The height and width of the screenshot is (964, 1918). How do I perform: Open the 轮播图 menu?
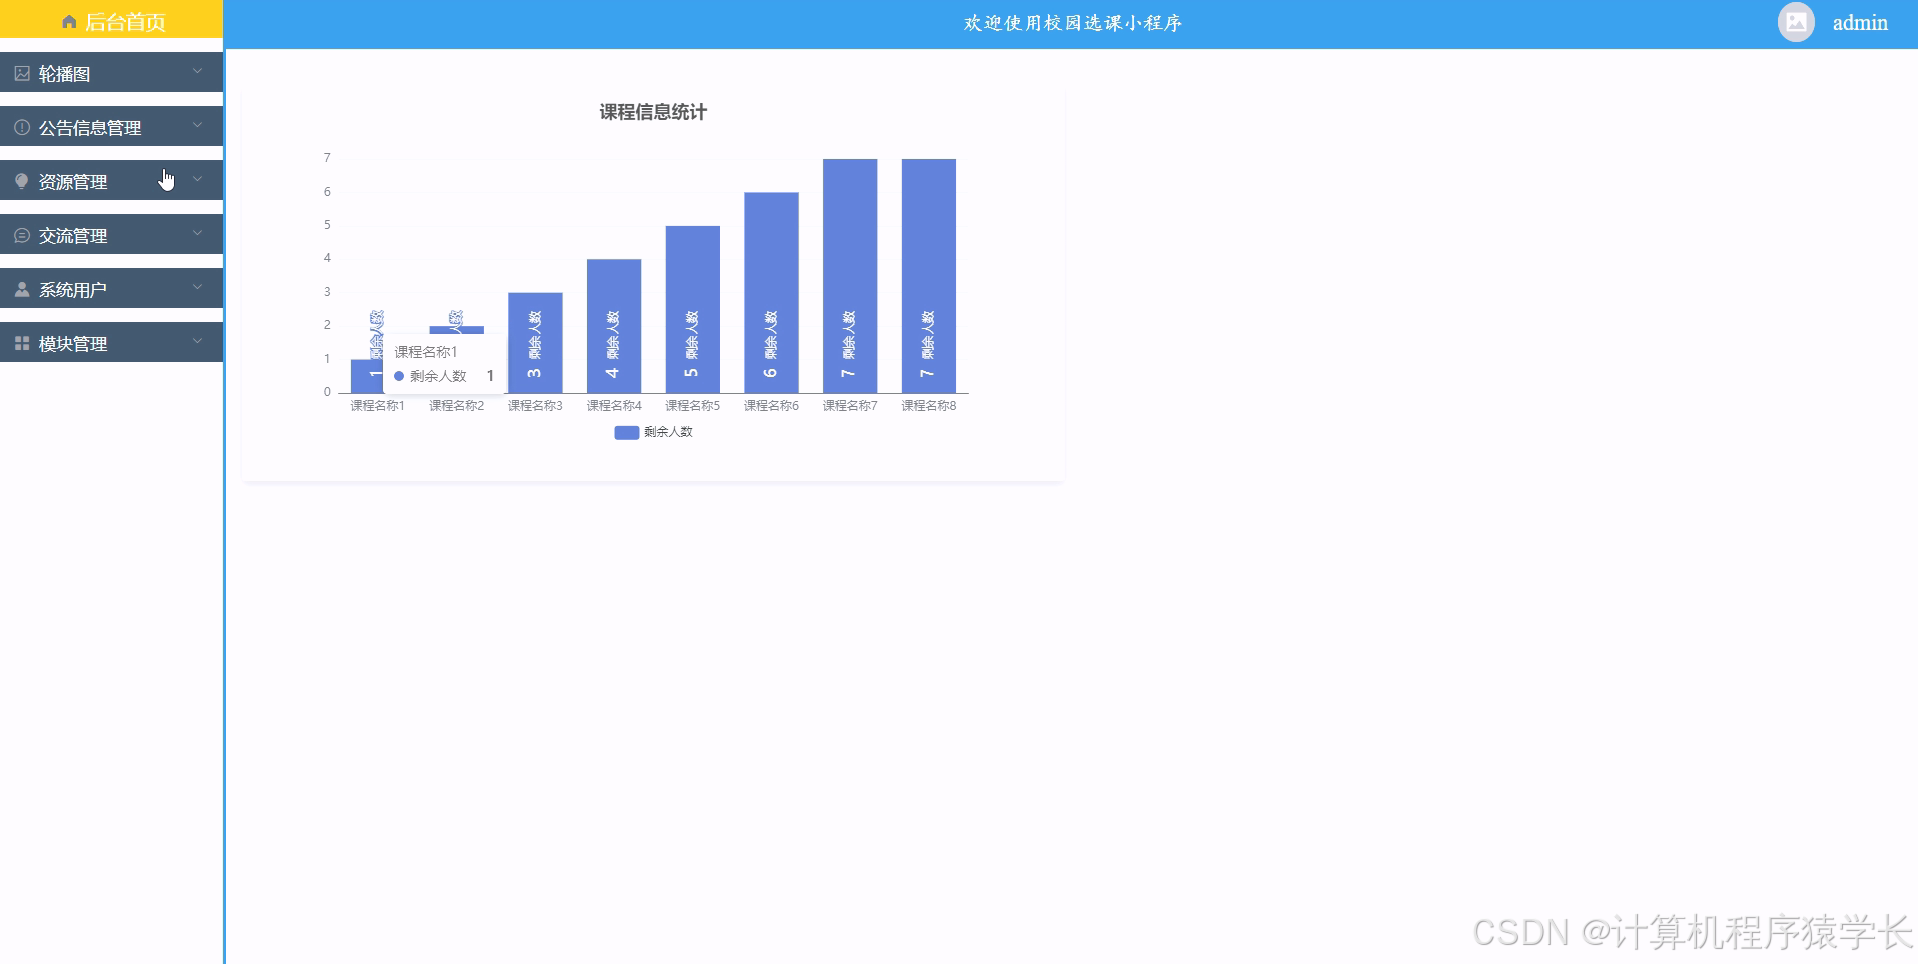[111, 73]
